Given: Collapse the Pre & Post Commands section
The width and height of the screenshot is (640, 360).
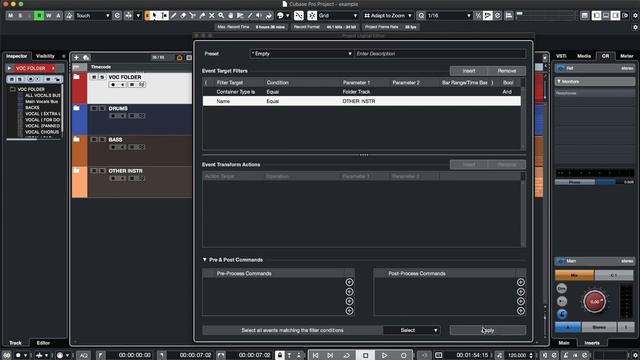Looking at the screenshot, I should pyautogui.click(x=205, y=260).
